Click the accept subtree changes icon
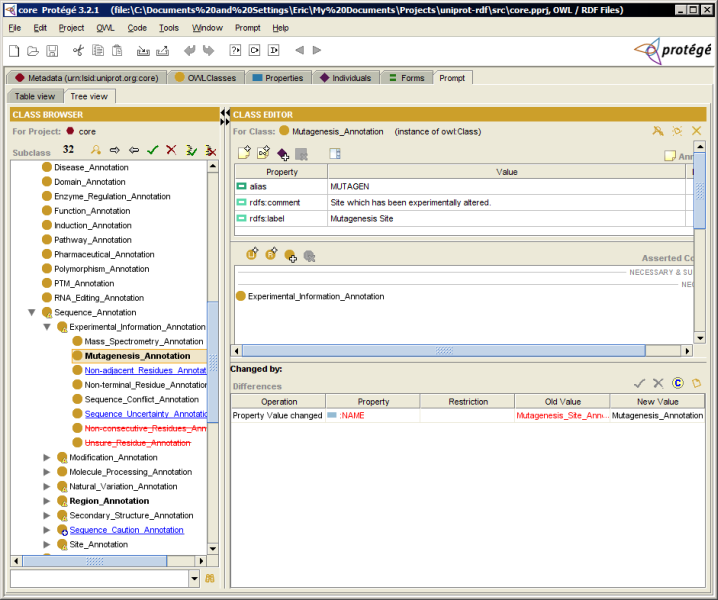718x600 pixels. [x=191, y=150]
